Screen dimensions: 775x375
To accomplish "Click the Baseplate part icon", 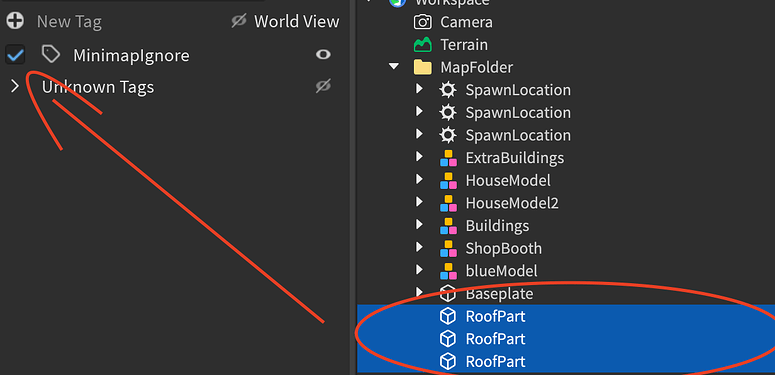I will coord(448,294).
